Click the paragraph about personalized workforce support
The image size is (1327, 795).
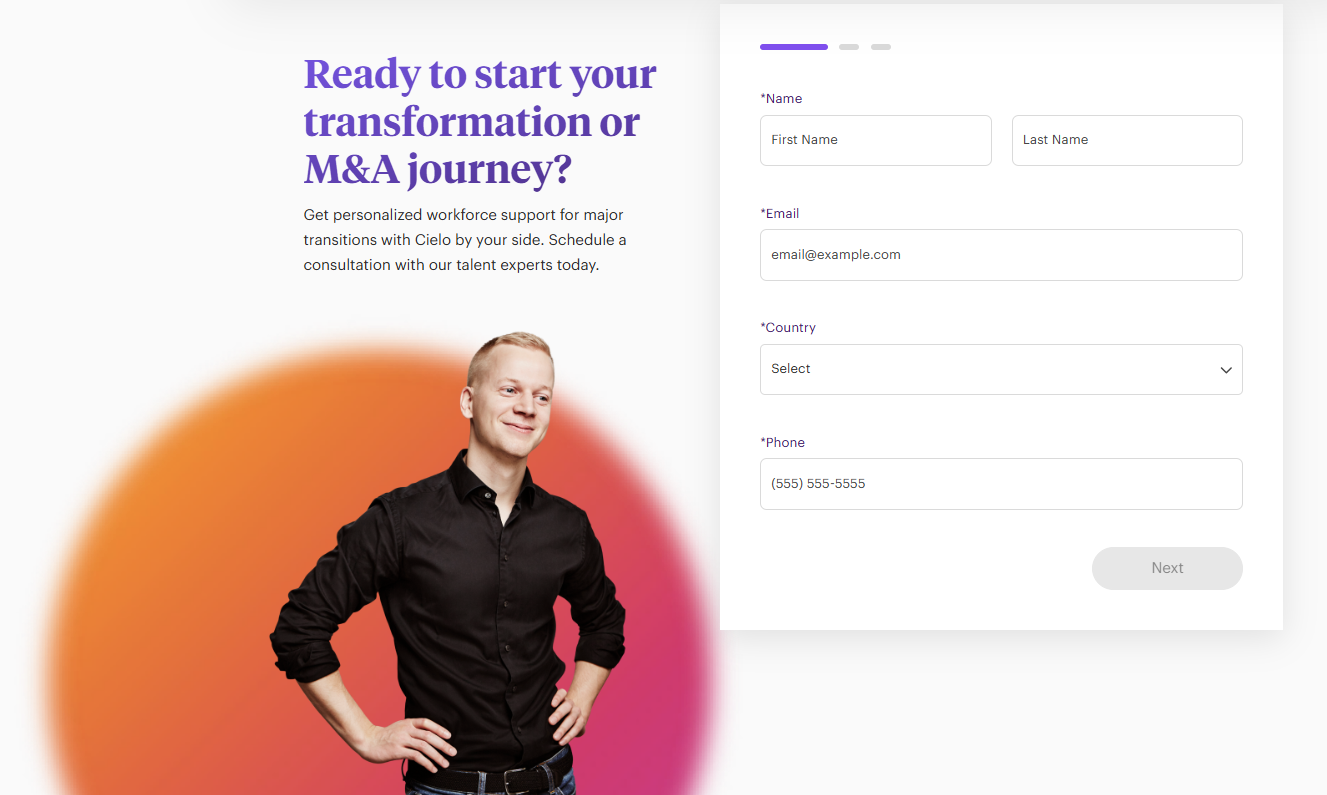click(465, 240)
